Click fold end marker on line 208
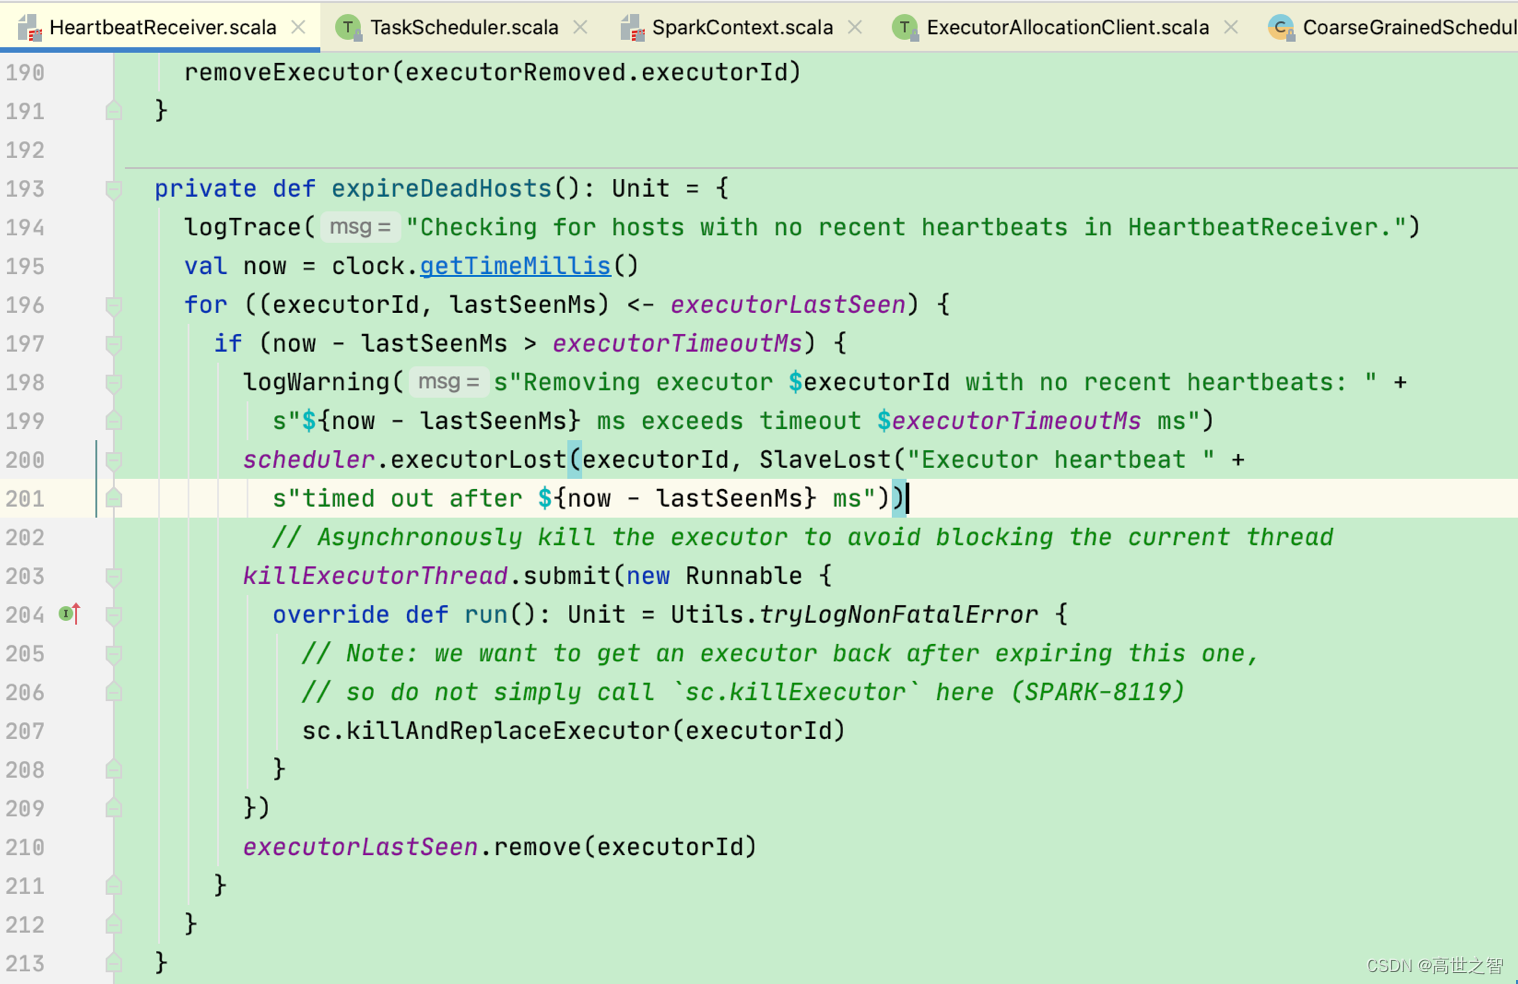 114,769
